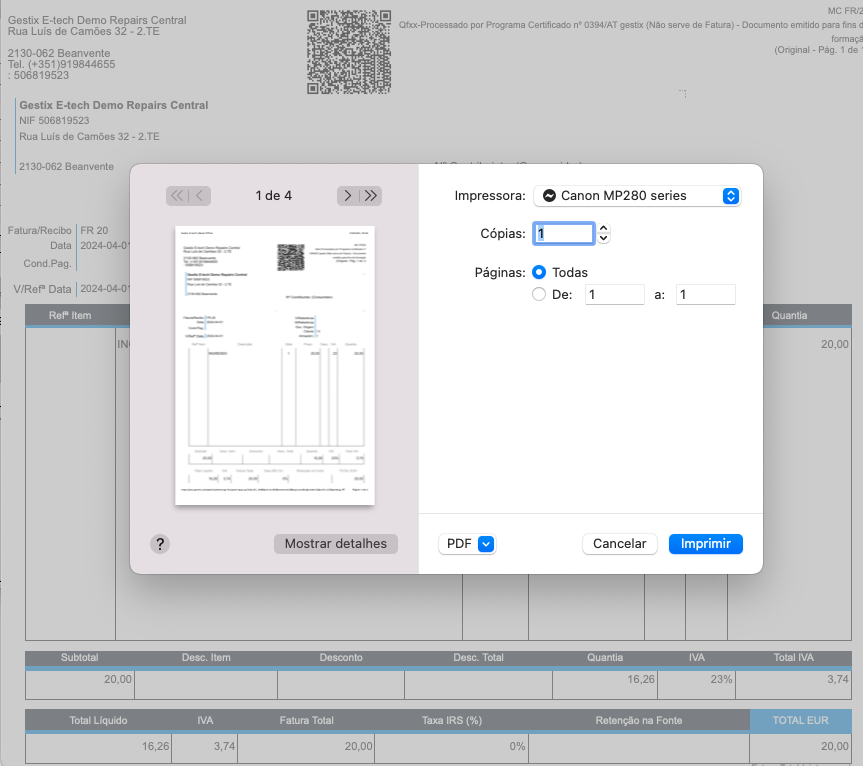This screenshot has height=766, width=863.
Task: Select De page range radio button
Action: point(539,294)
